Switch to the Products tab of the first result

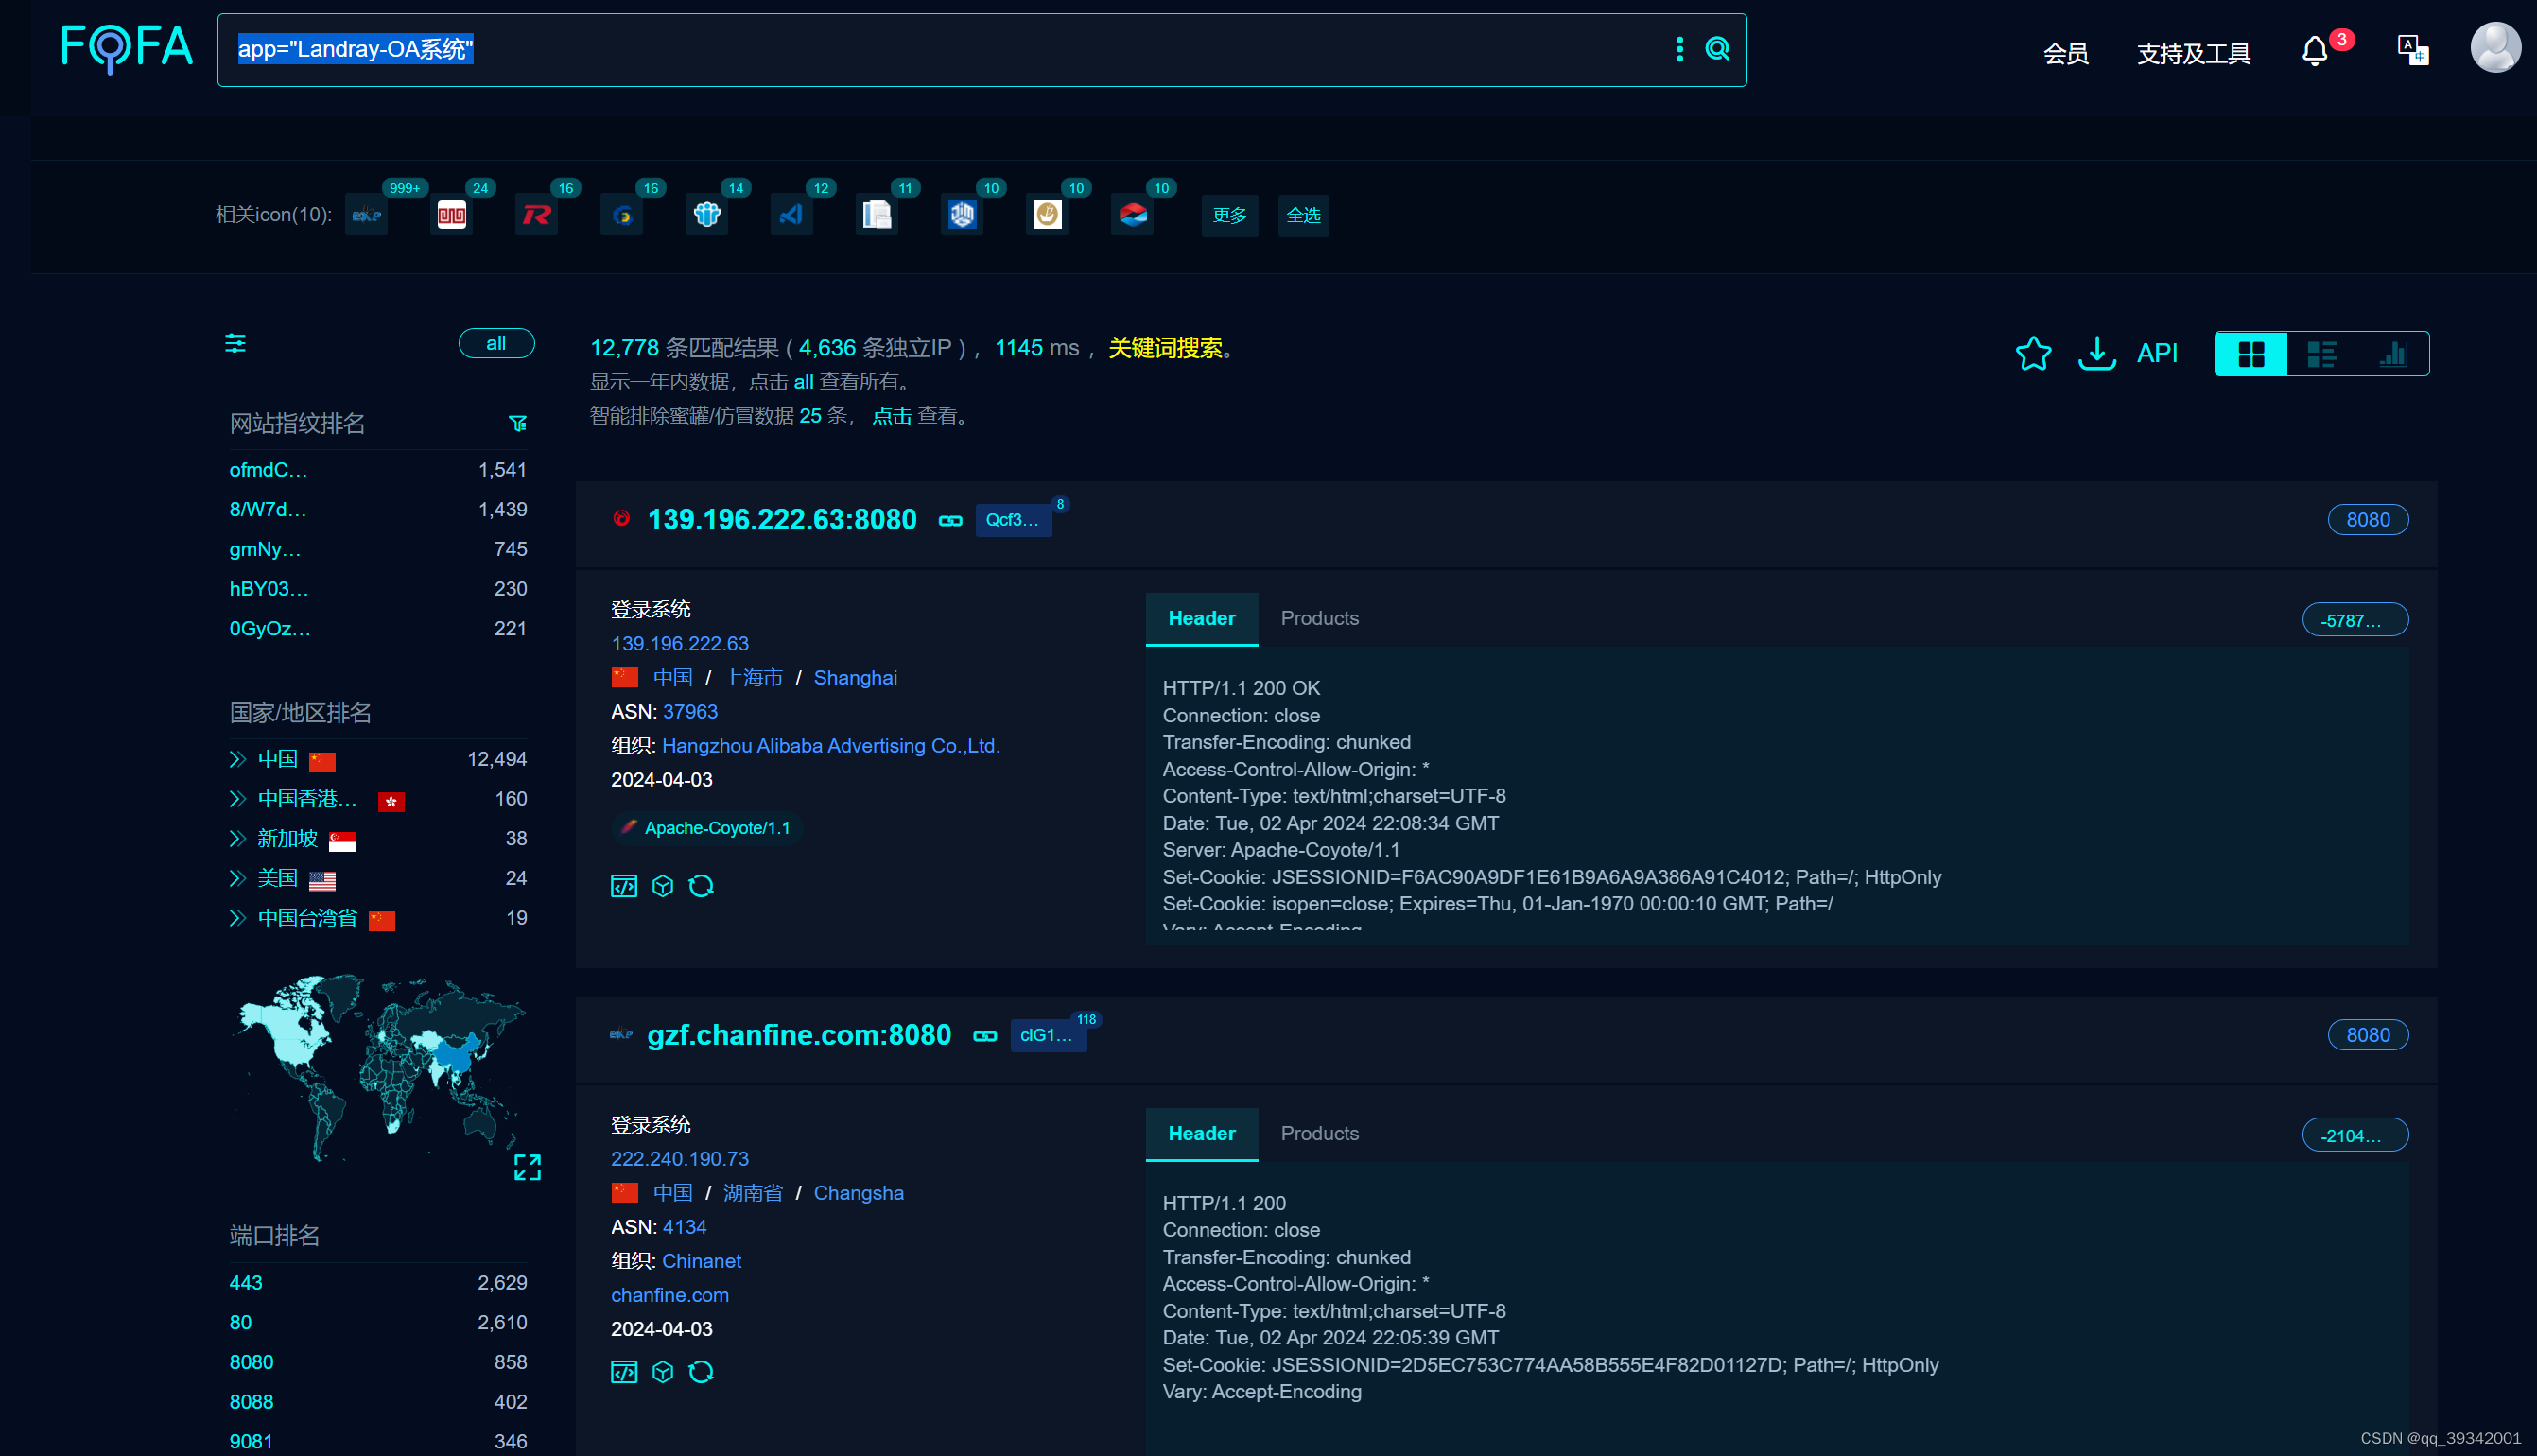pyautogui.click(x=1319, y=618)
